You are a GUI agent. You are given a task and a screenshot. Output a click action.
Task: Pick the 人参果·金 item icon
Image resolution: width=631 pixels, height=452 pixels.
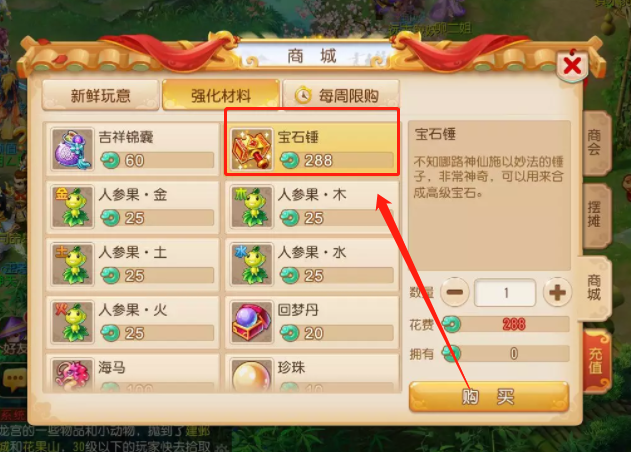[72, 207]
